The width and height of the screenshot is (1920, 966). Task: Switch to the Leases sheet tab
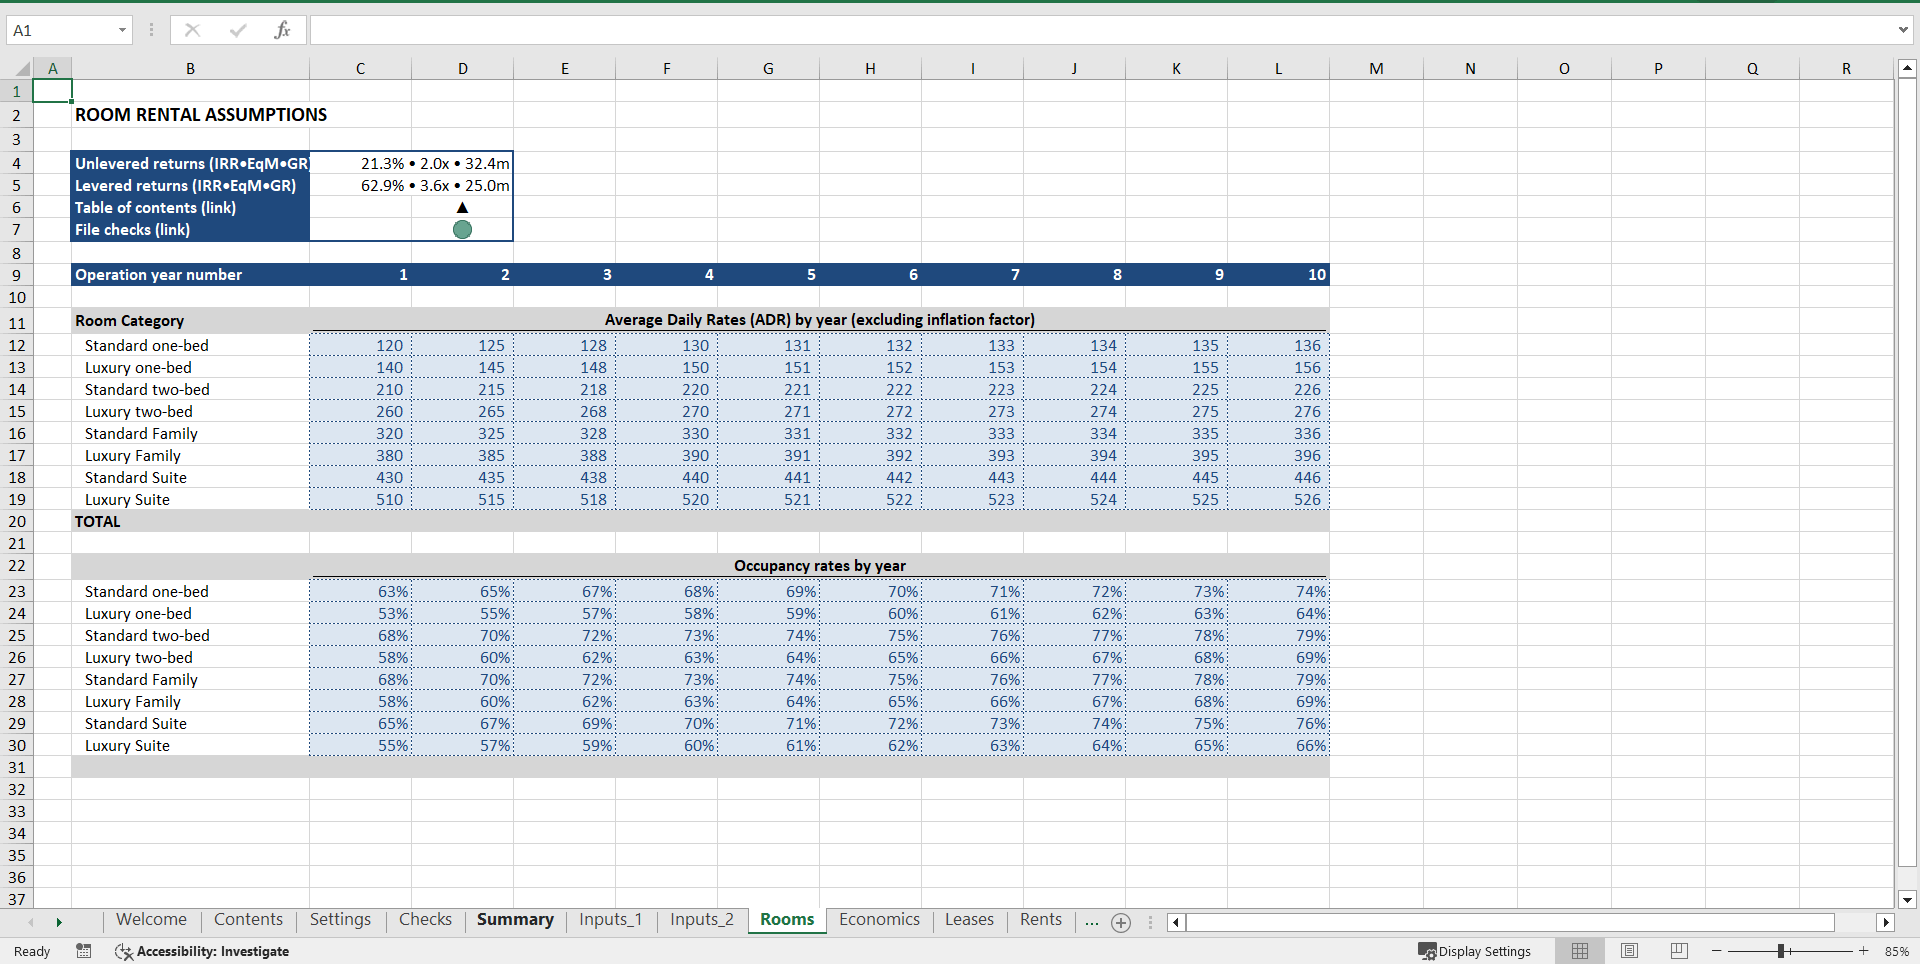969,920
